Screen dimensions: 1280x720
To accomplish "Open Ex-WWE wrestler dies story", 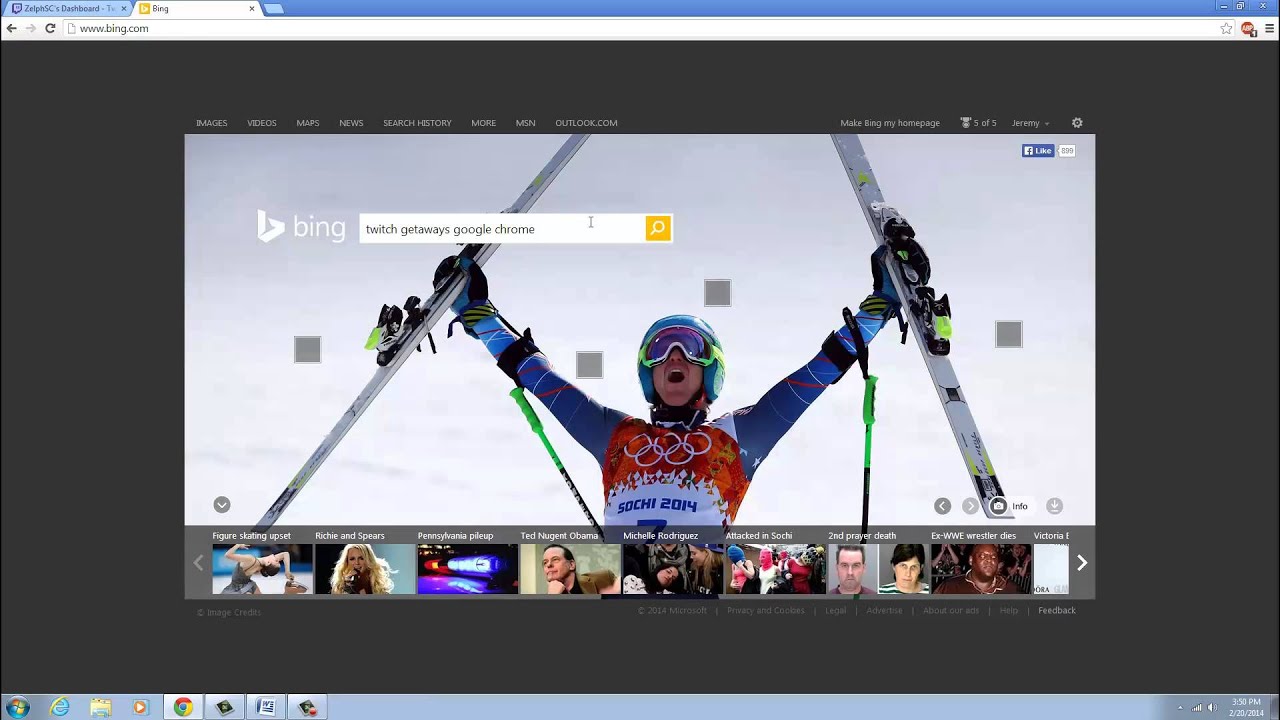I will point(981,563).
